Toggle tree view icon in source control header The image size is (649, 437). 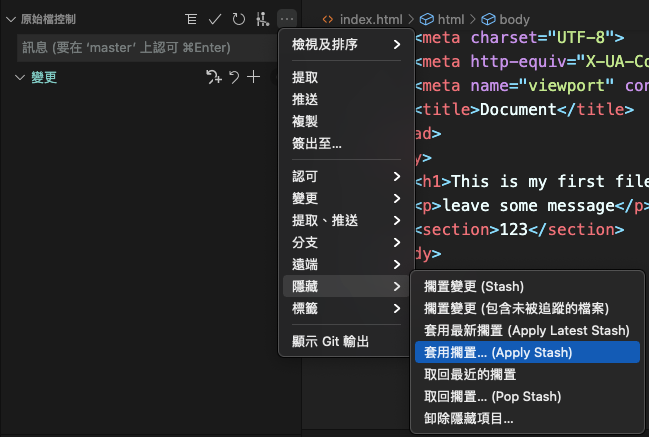191,19
